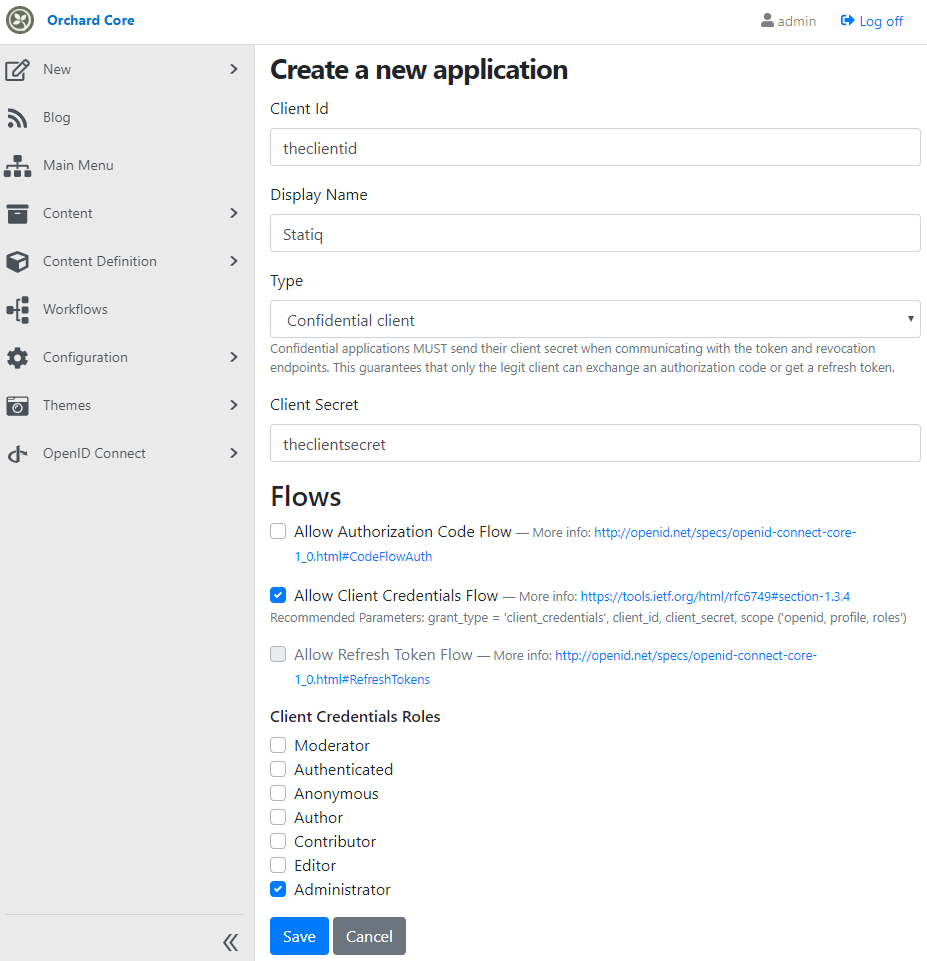Click the Content Definition cube icon
The width and height of the screenshot is (927, 961).
[x=17, y=262]
